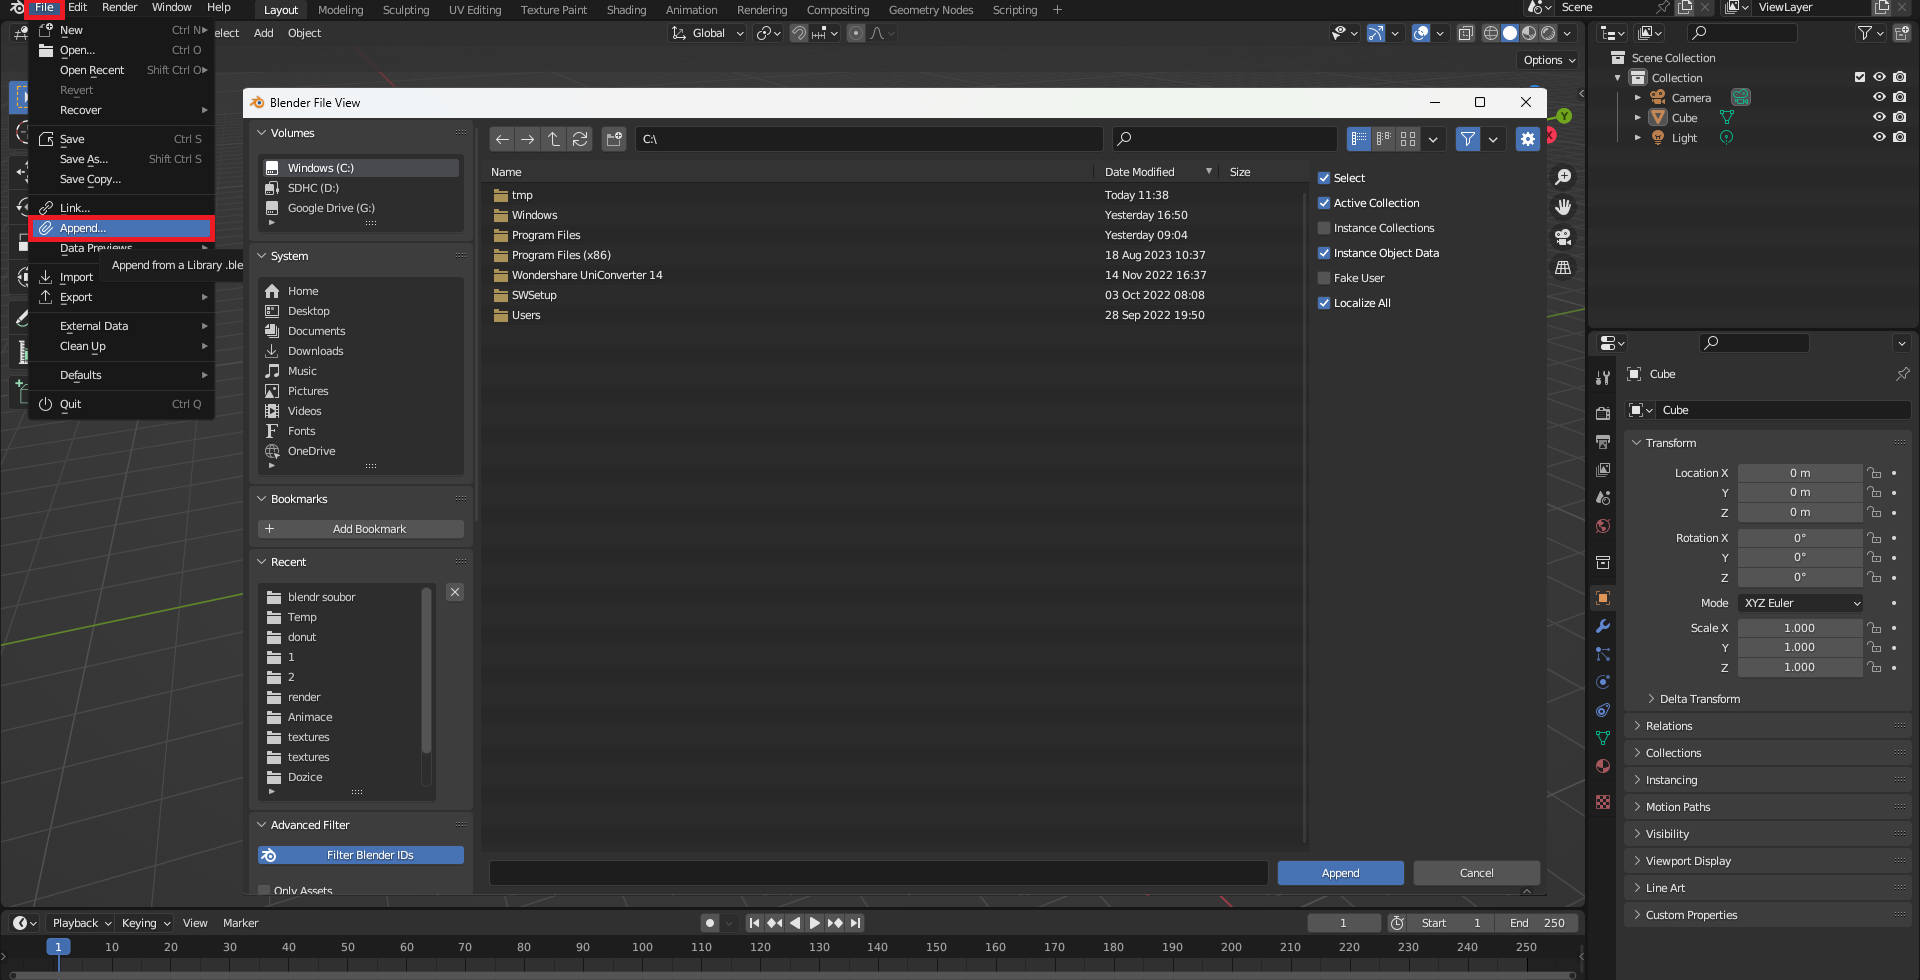1920x980 pixels.
Task: Enable the Instance Collections checkbox
Action: [x=1324, y=228]
